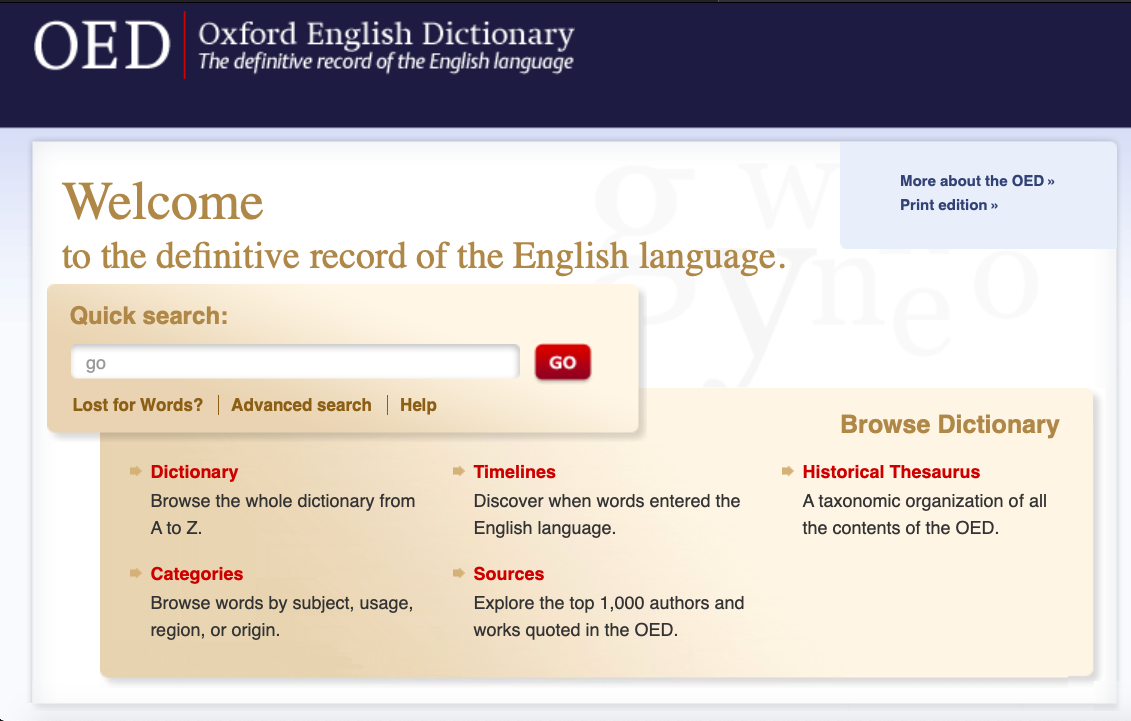Click the text 'Explore the top 1,000 authors and'
This screenshot has height=721, width=1131.
pos(609,603)
